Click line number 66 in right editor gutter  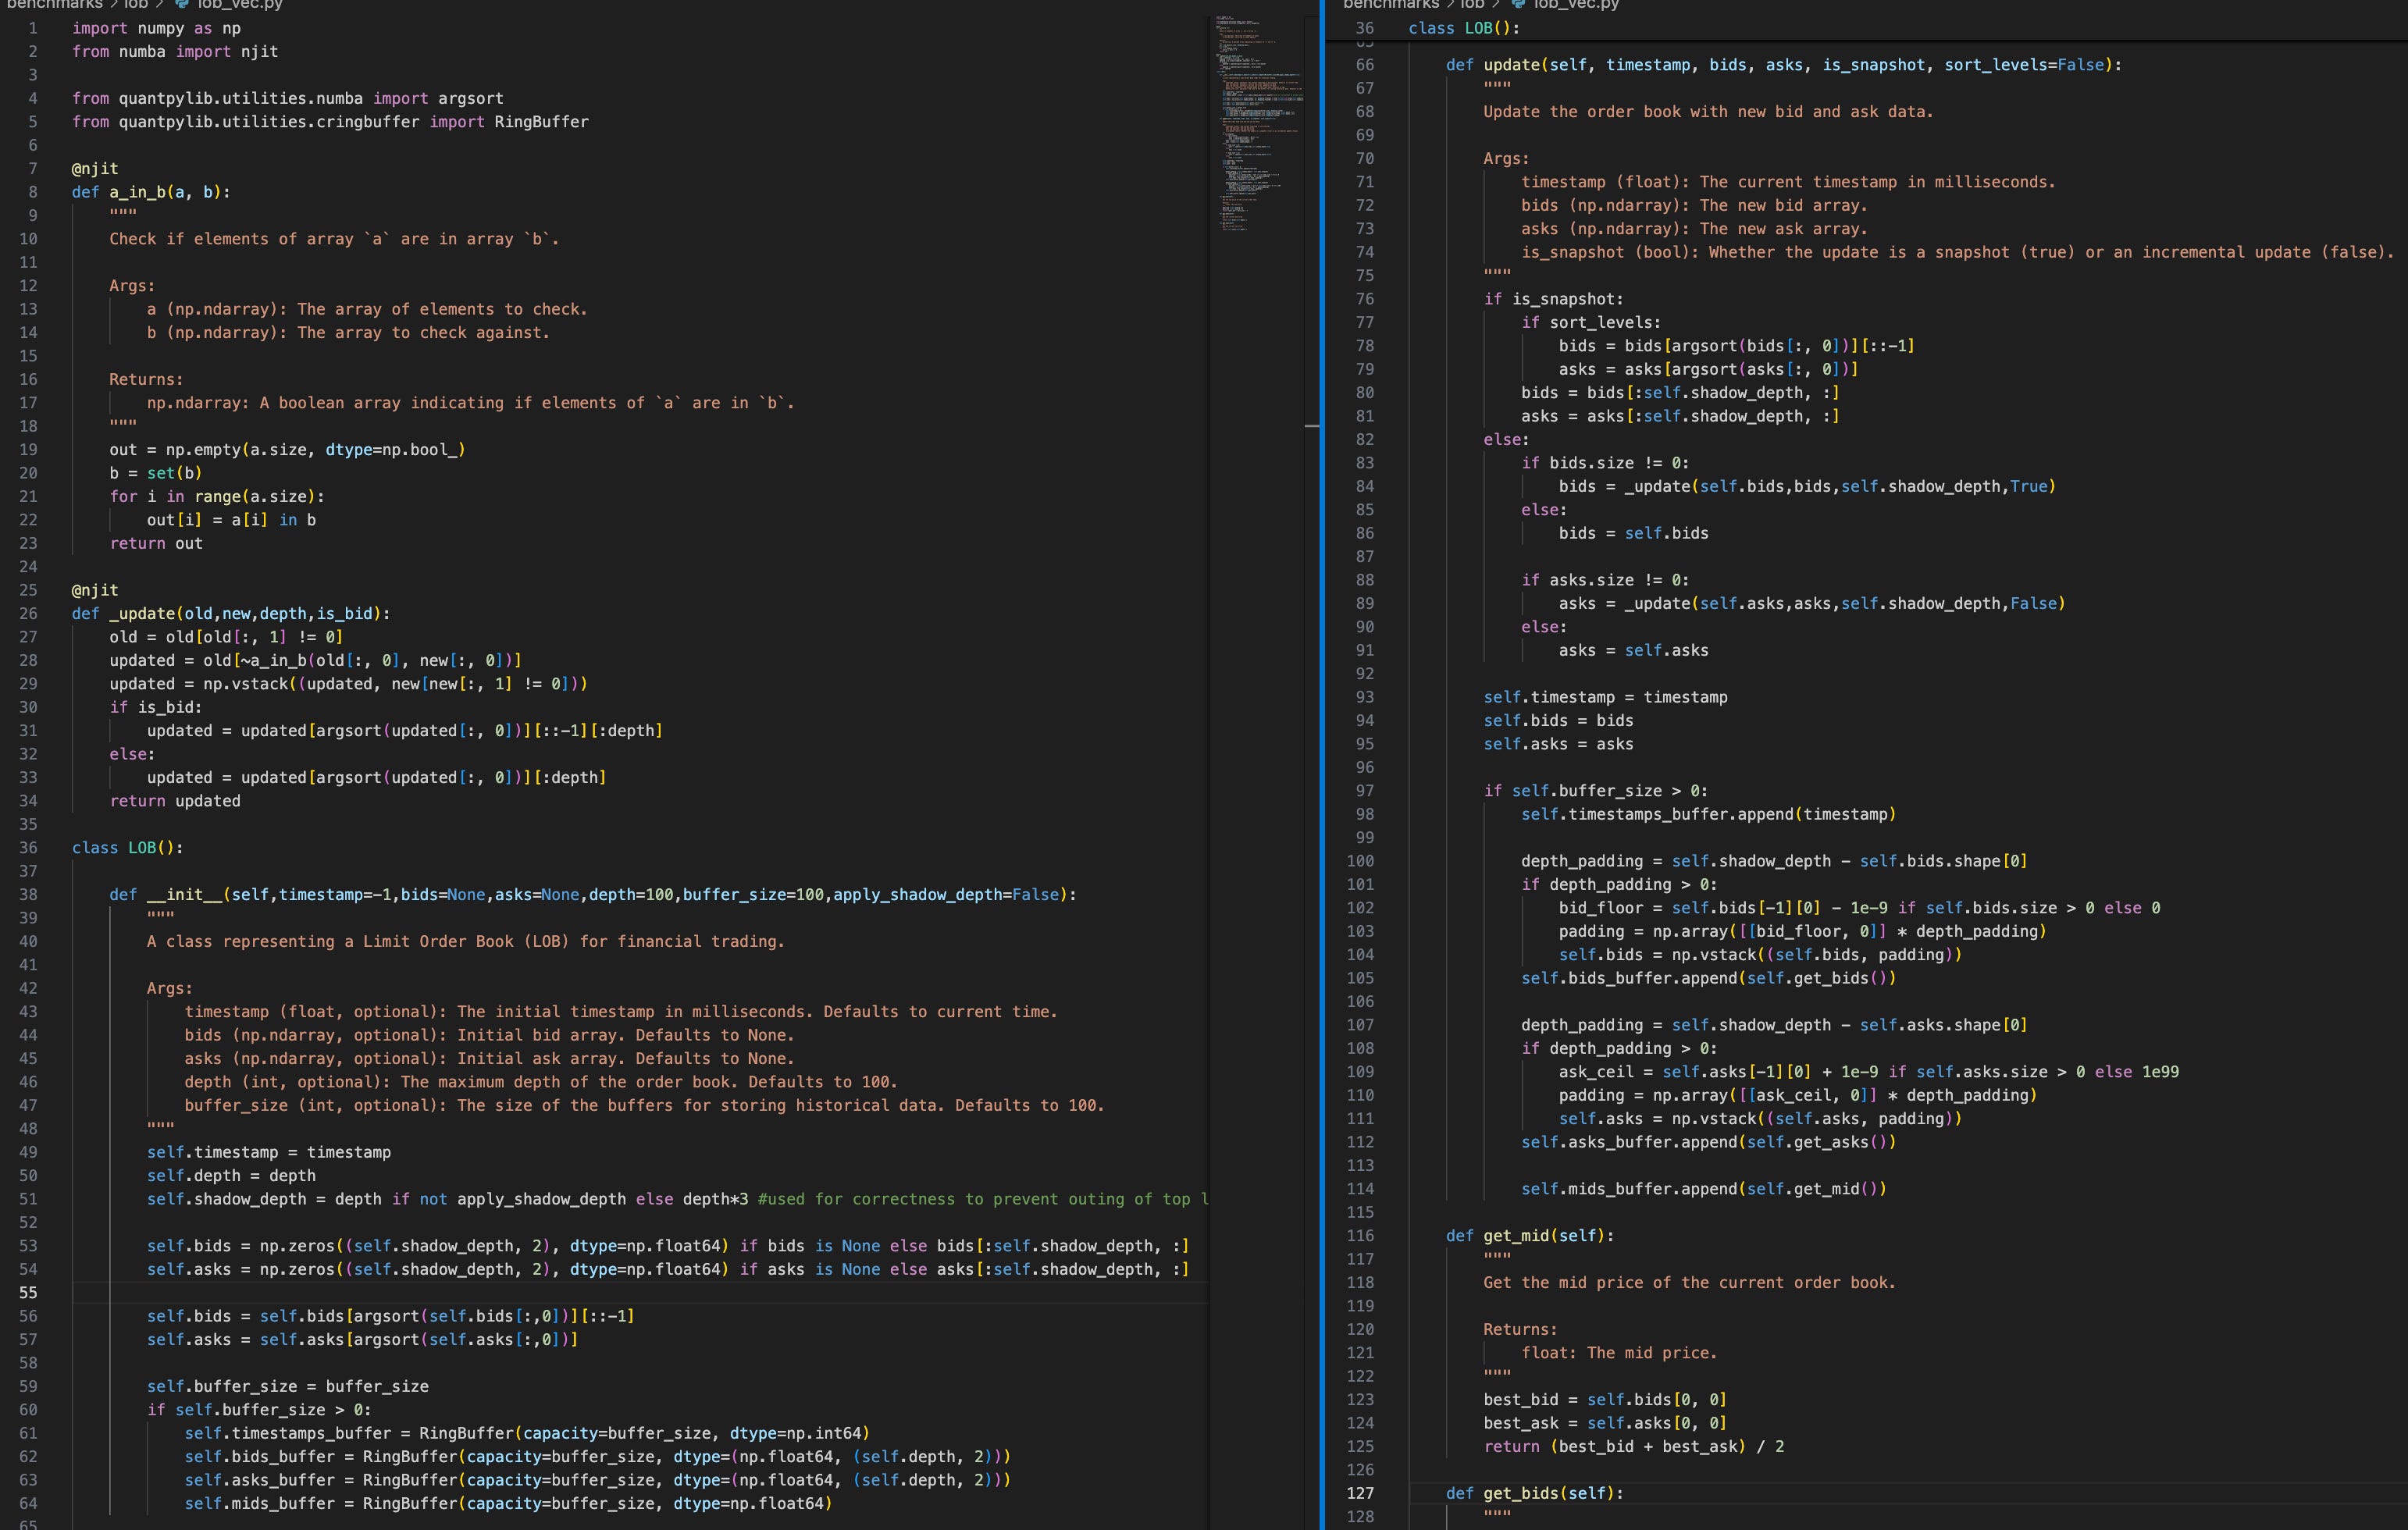coord(1365,65)
